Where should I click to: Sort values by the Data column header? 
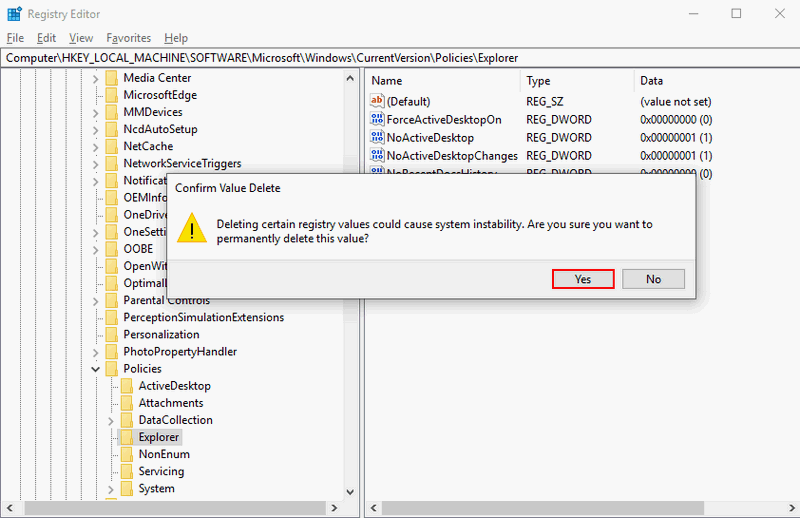(x=717, y=81)
